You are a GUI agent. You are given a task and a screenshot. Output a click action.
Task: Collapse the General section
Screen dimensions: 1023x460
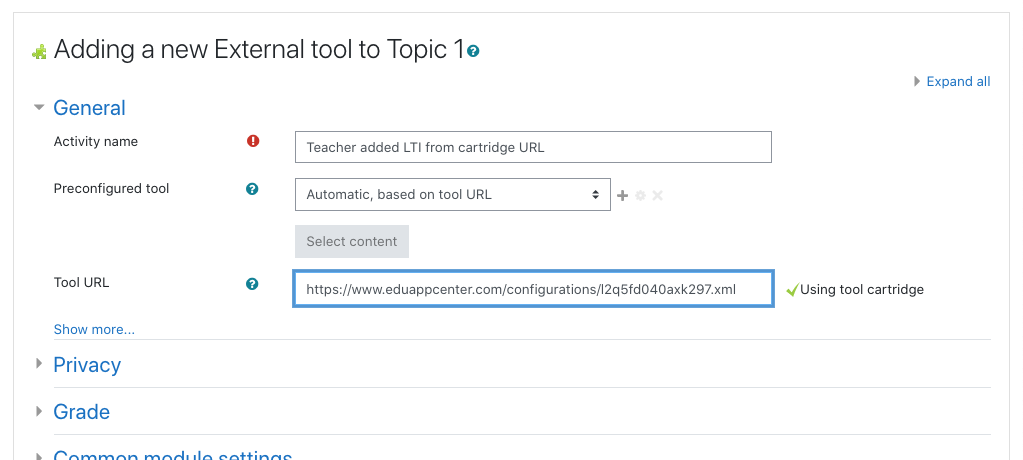pyautogui.click(x=89, y=108)
